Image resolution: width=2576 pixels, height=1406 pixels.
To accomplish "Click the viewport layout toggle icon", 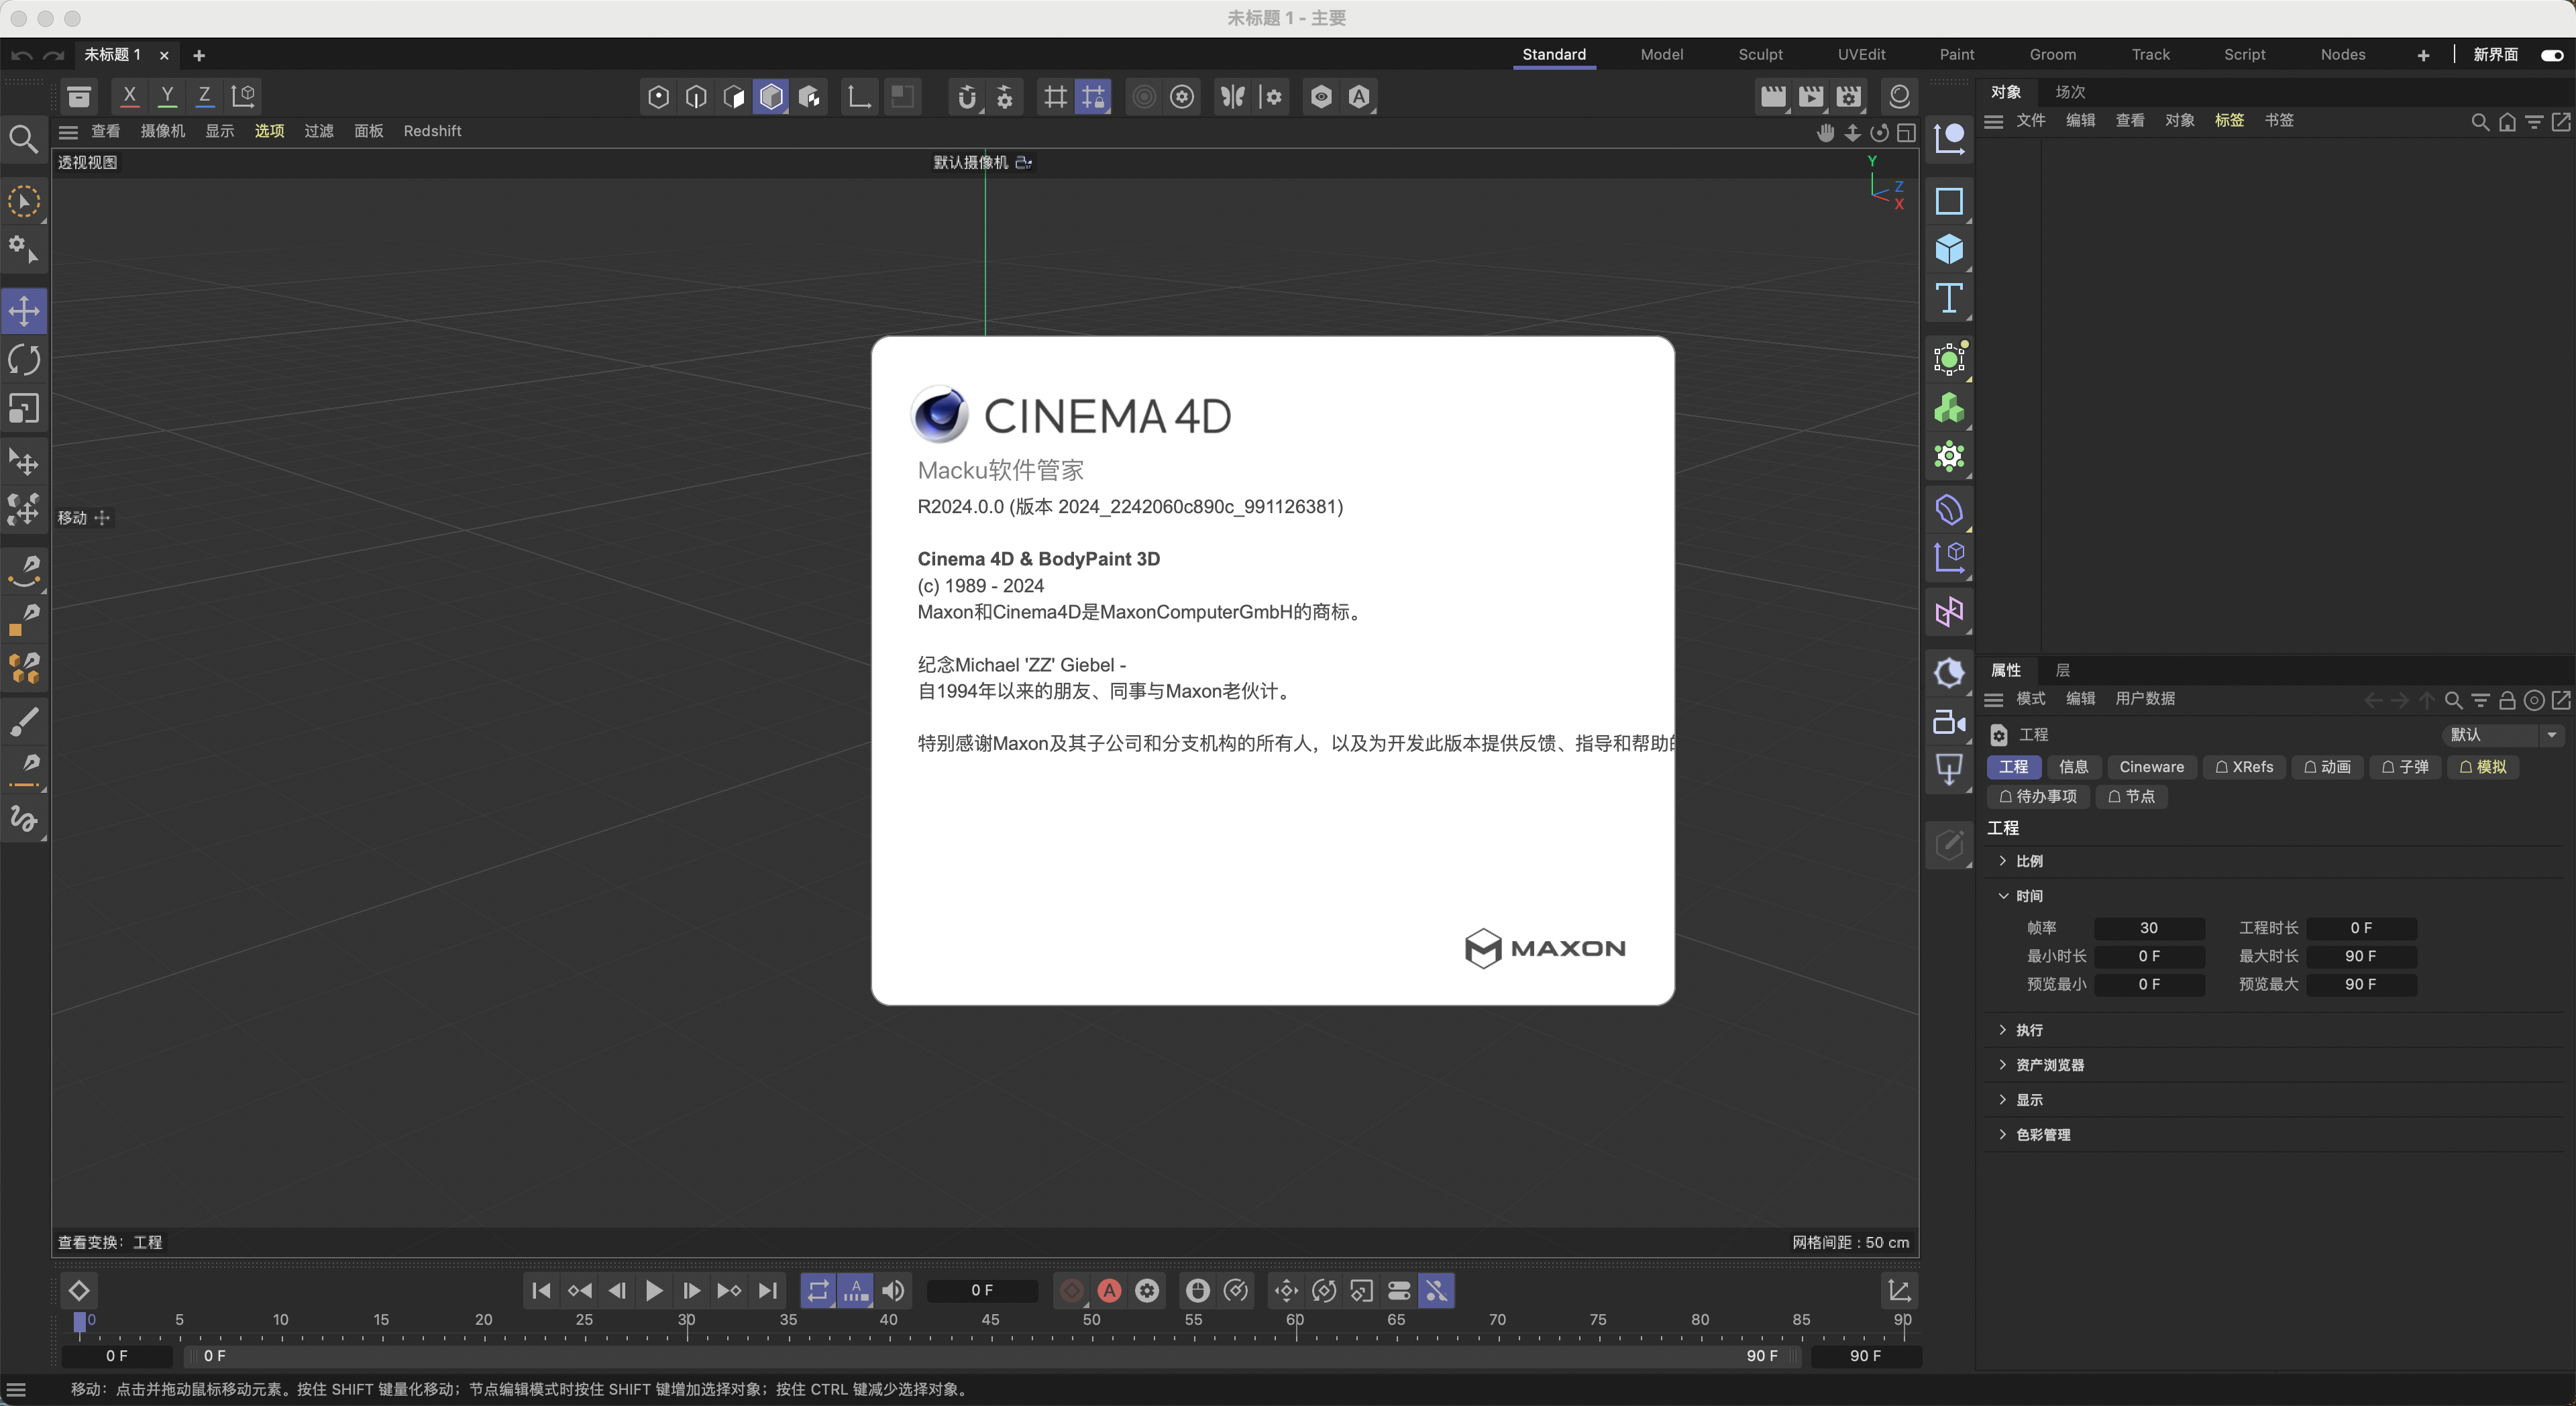I will 1907,133.
